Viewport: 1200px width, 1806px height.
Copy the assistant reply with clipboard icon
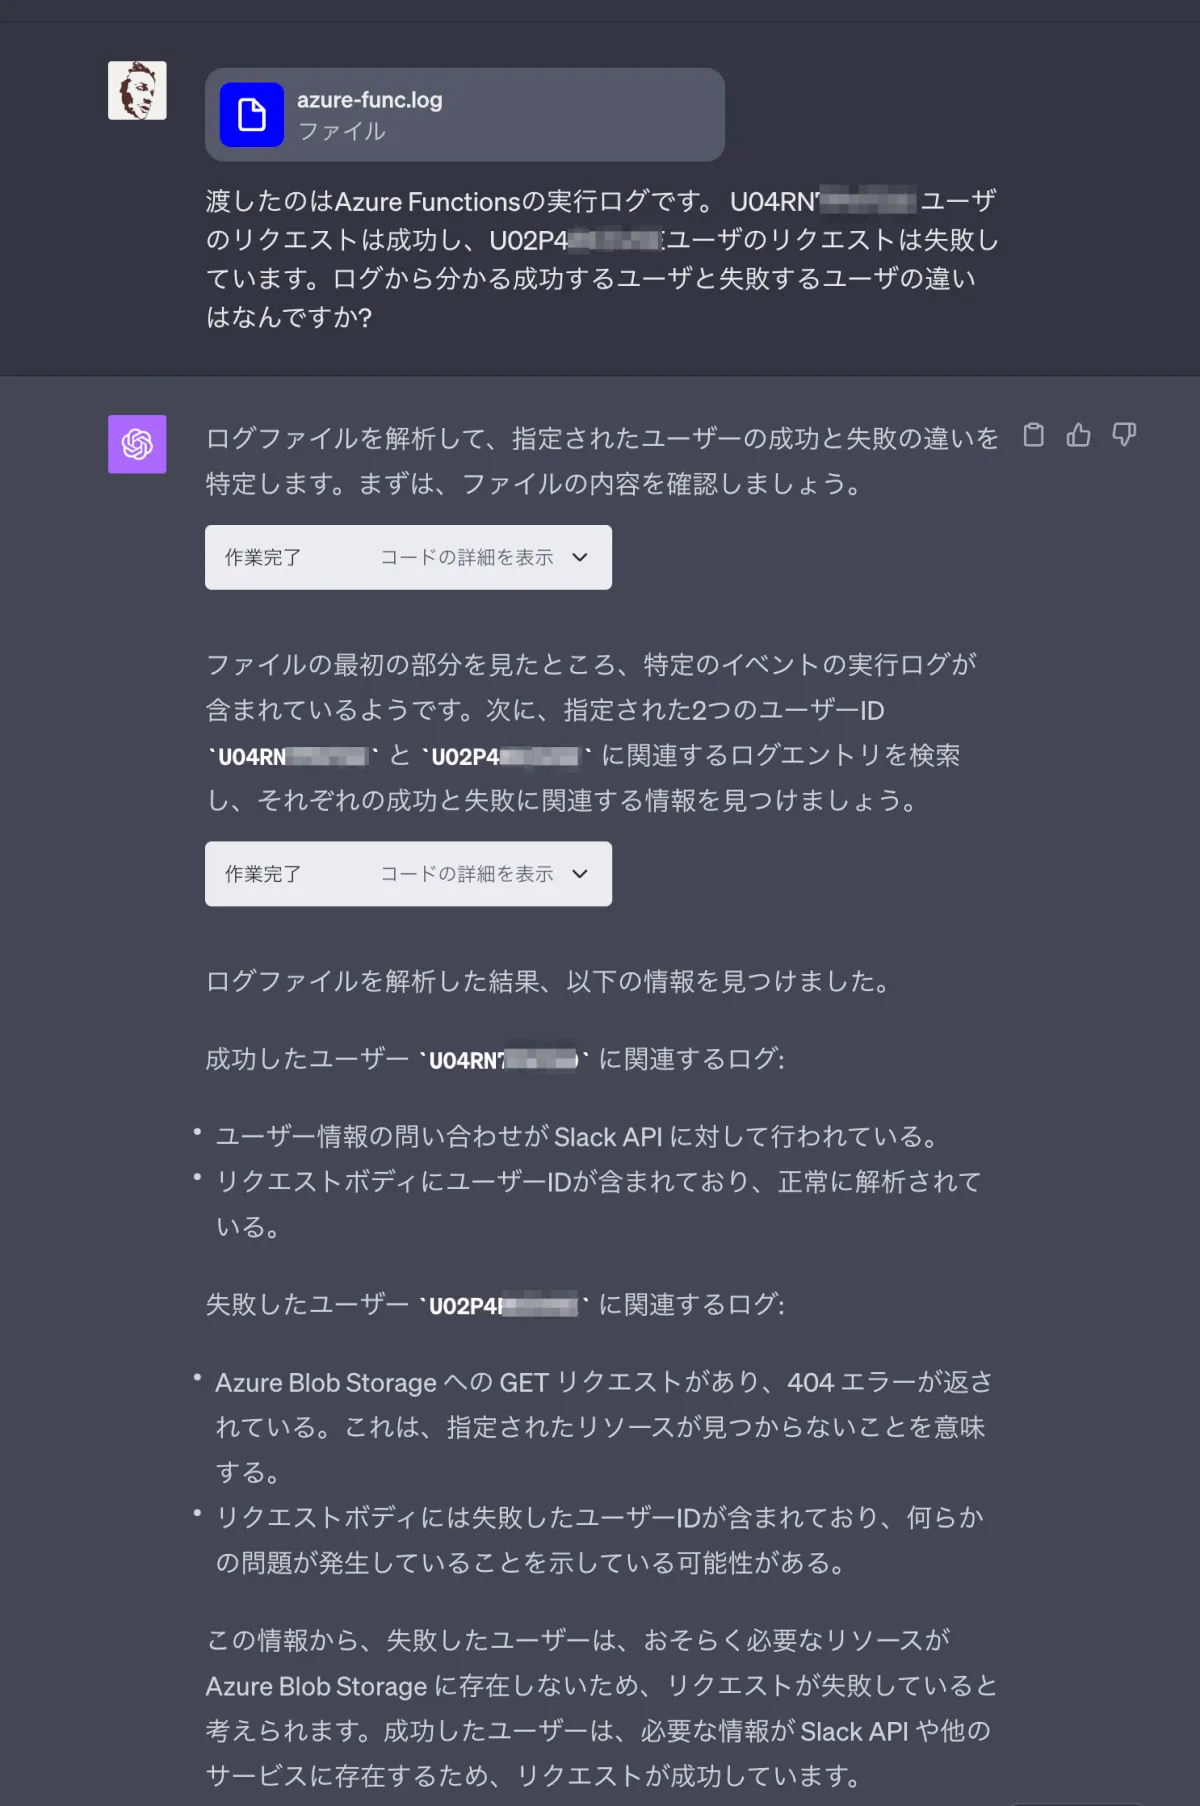point(1033,435)
